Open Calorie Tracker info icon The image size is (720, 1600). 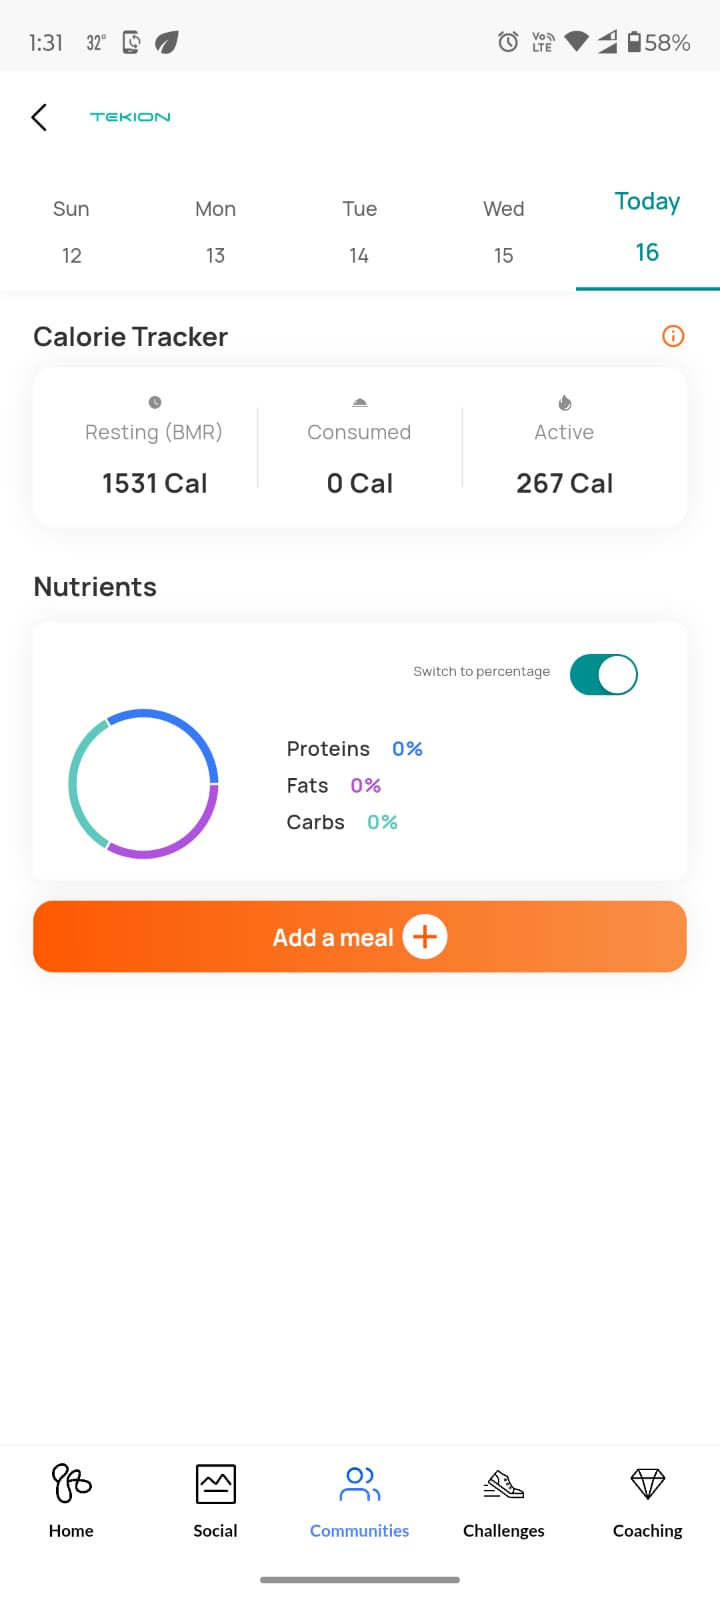click(673, 336)
